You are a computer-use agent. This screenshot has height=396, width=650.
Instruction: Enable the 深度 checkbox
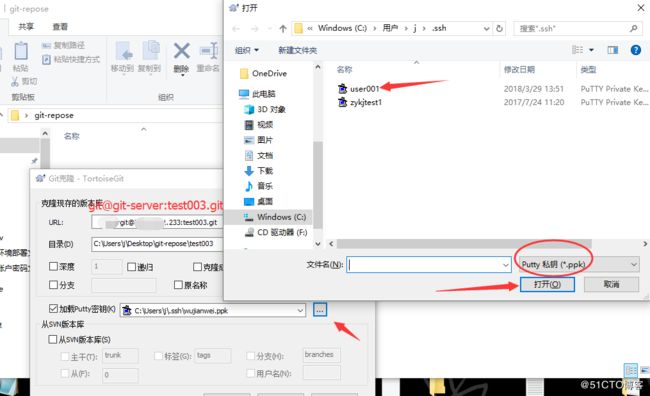[53, 266]
